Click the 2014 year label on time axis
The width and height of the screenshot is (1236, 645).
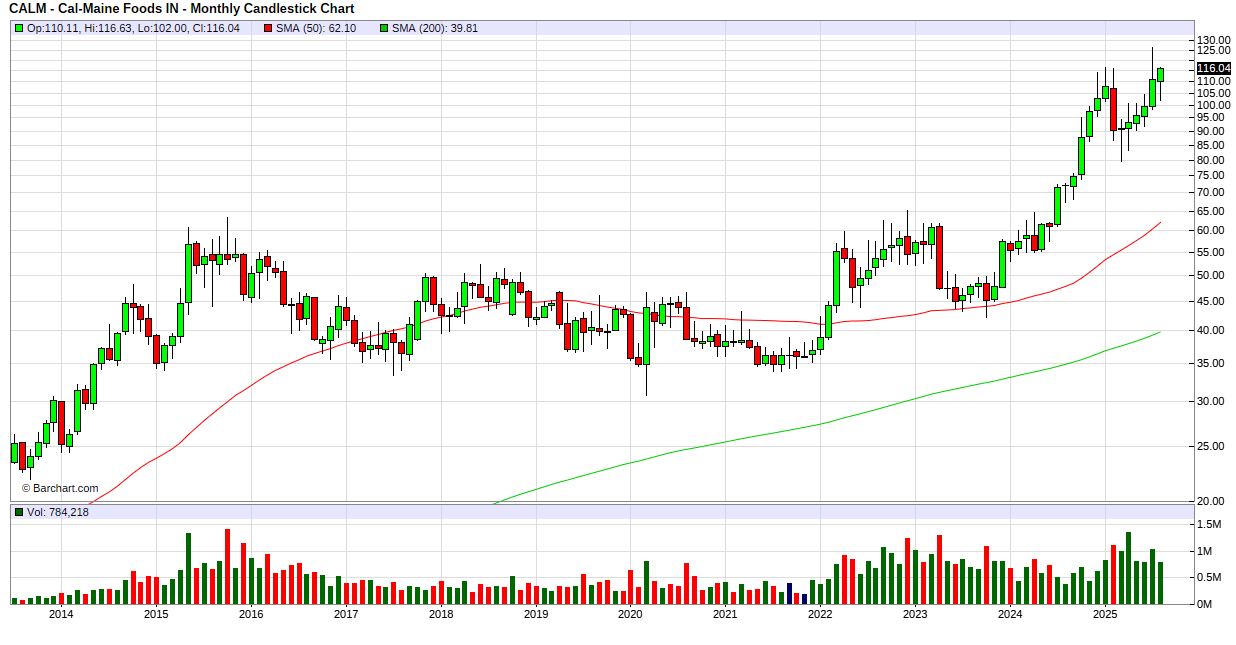point(61,615)
